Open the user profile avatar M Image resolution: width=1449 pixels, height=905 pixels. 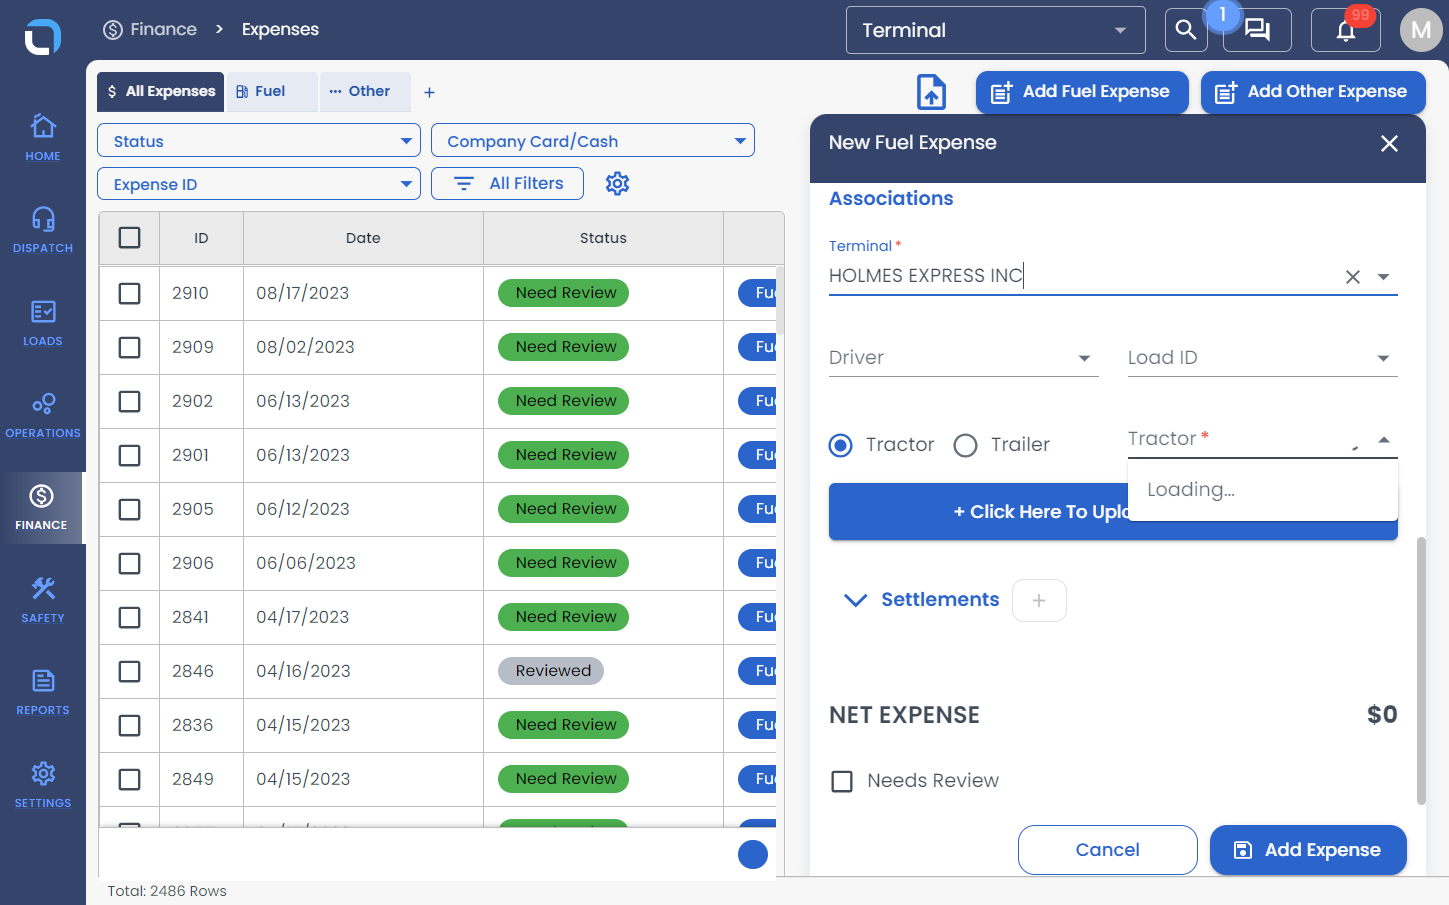tap(1421, 31)
